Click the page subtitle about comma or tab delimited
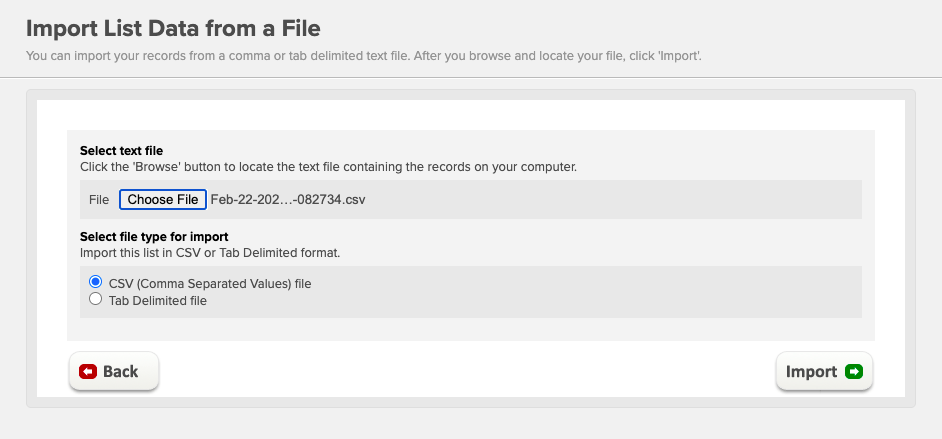942x439 pixels. click(x=363, y=56)
